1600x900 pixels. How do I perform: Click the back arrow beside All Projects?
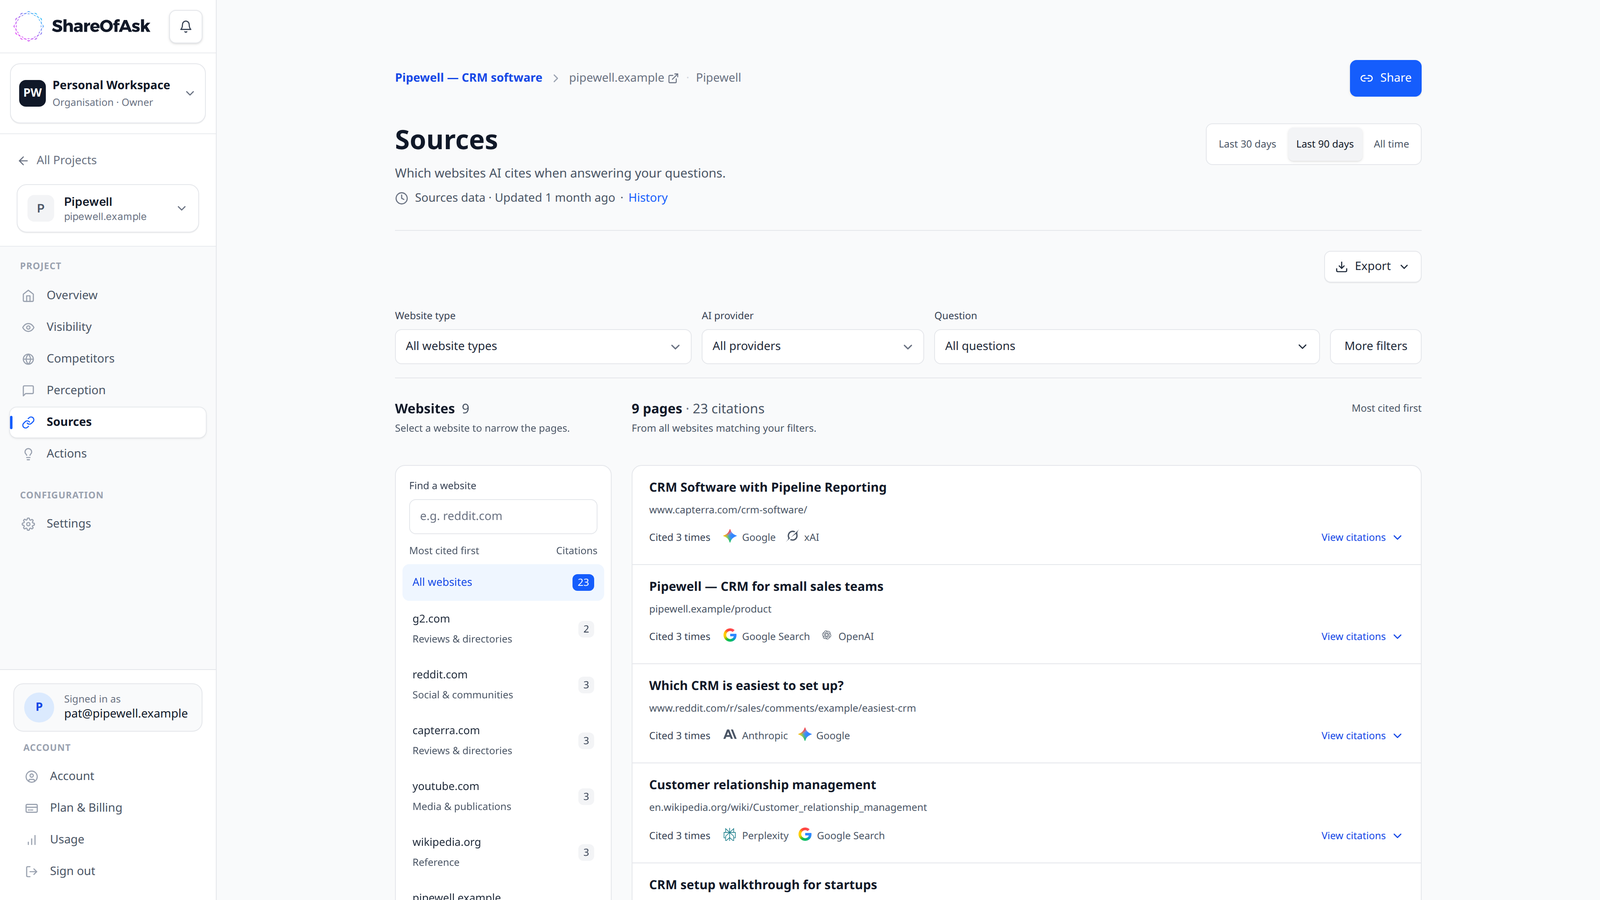(x=23, y=161)
